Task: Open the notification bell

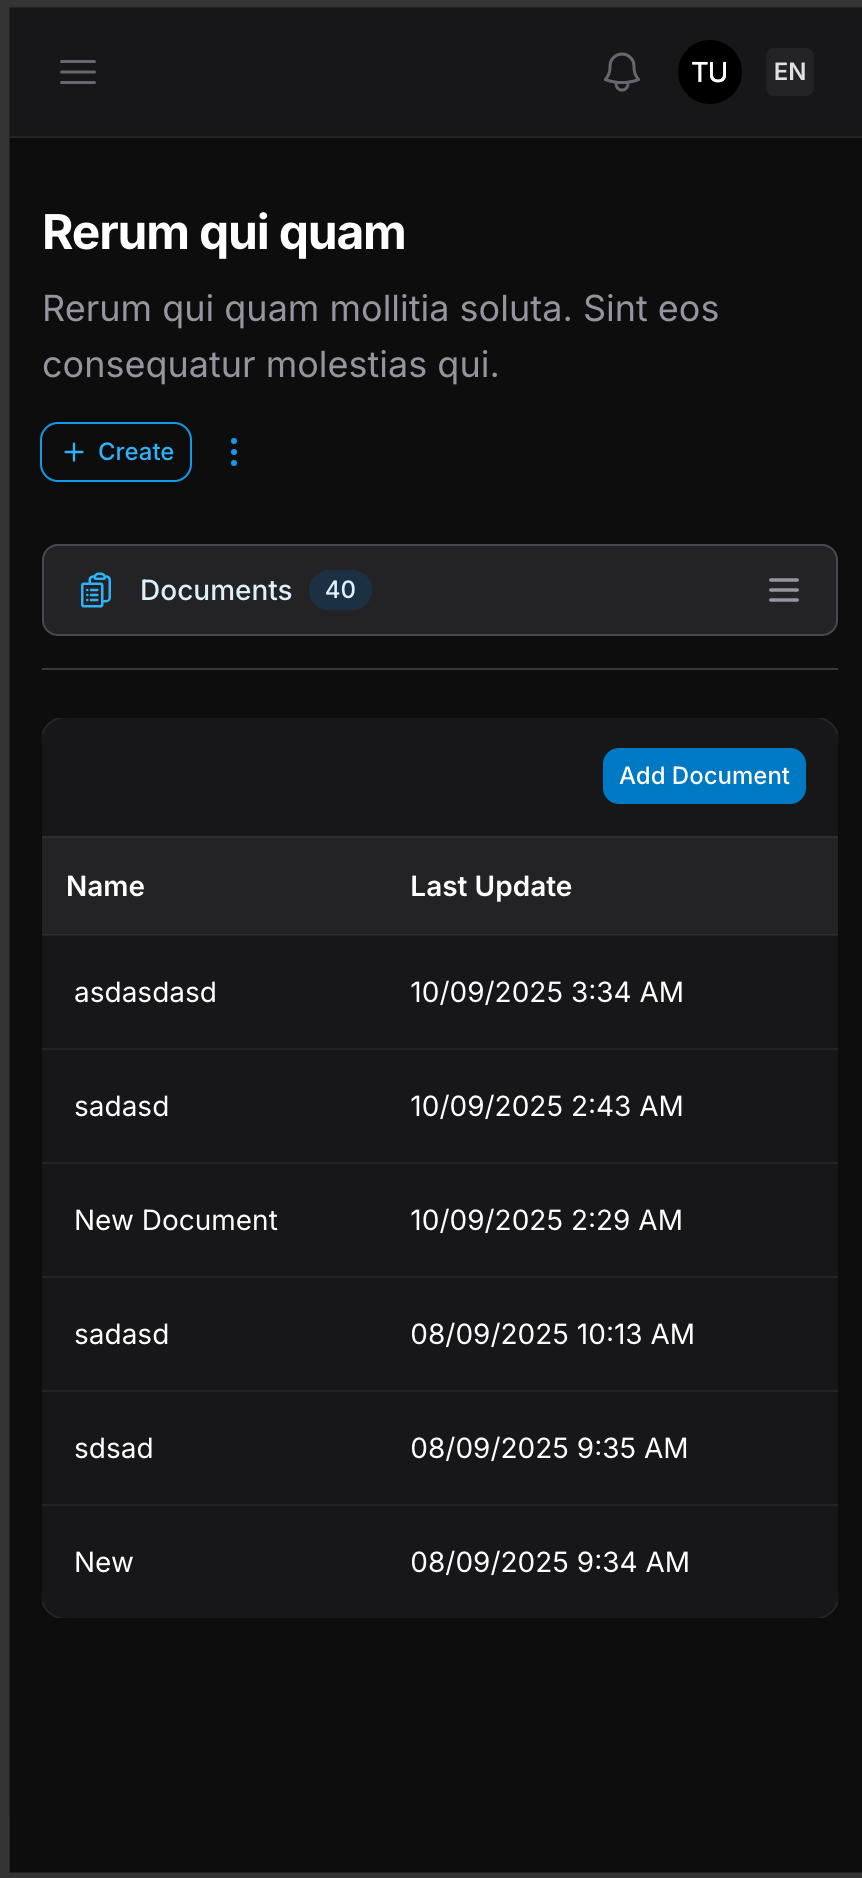Action: (621, 71)
